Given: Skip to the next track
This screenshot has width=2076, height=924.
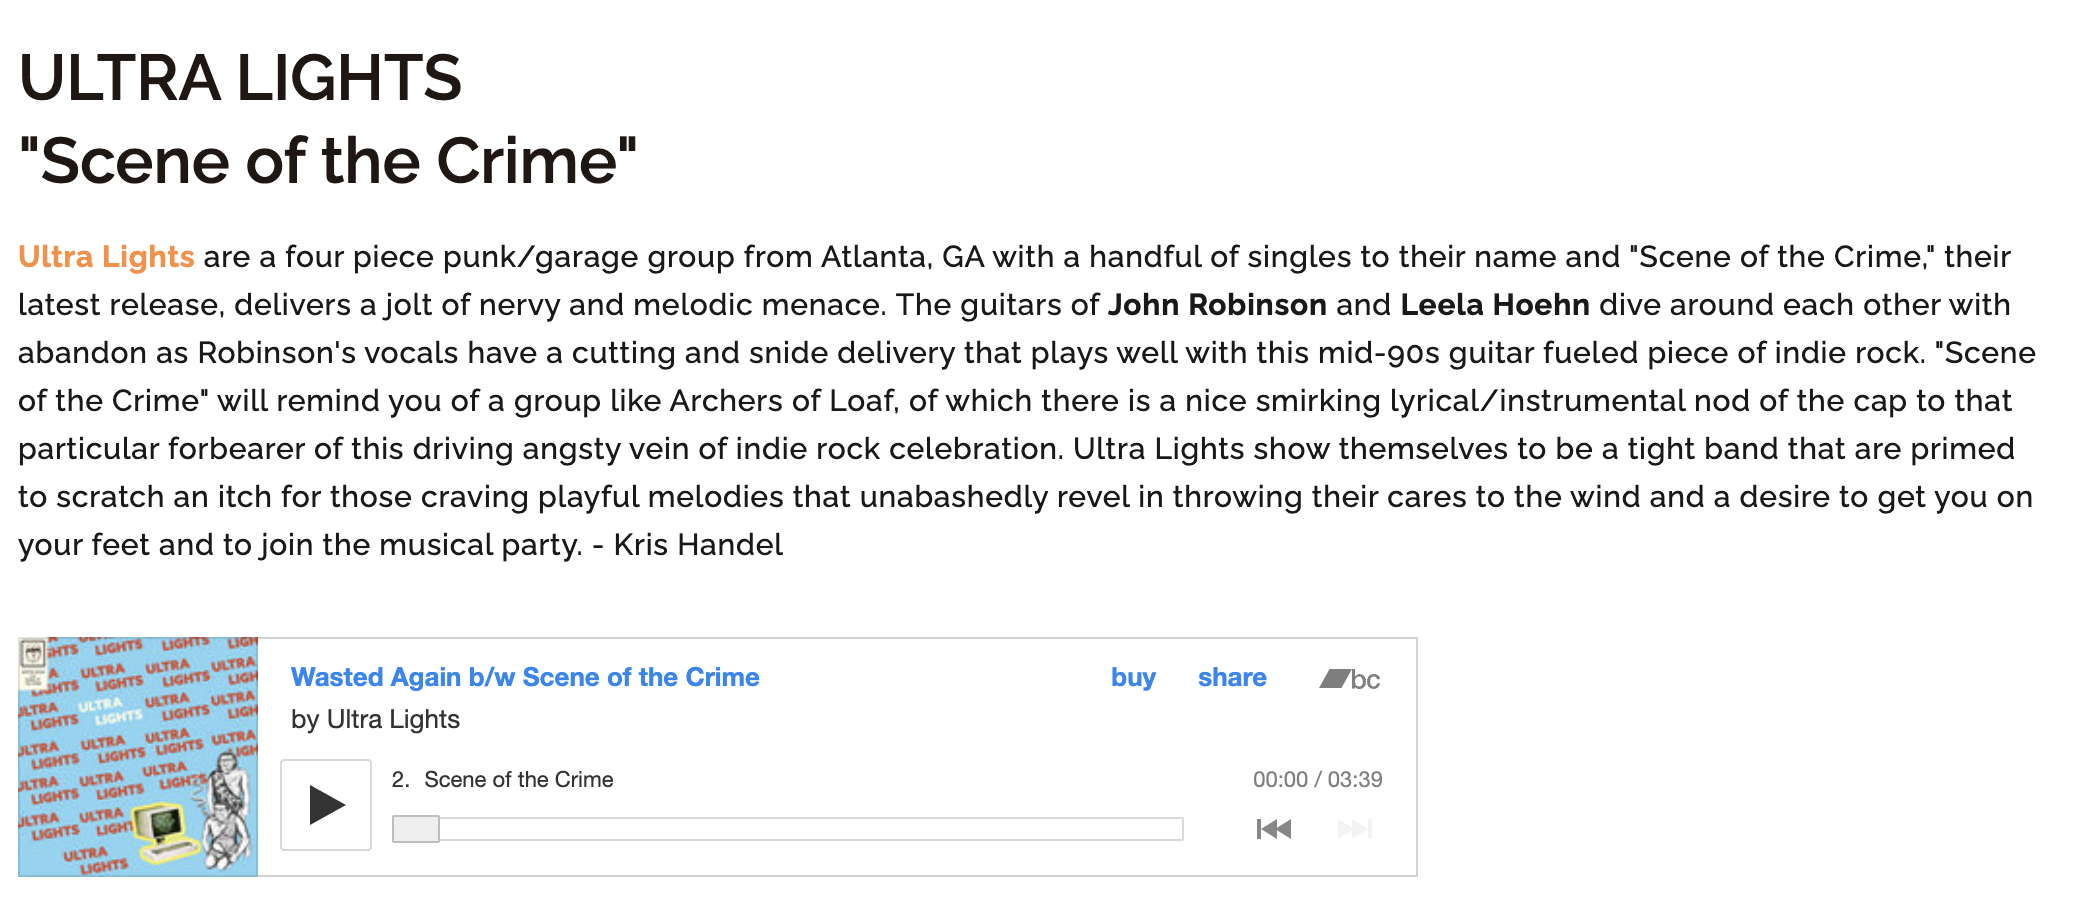Looking at the screenshot, I should [x=1354, y=829].
